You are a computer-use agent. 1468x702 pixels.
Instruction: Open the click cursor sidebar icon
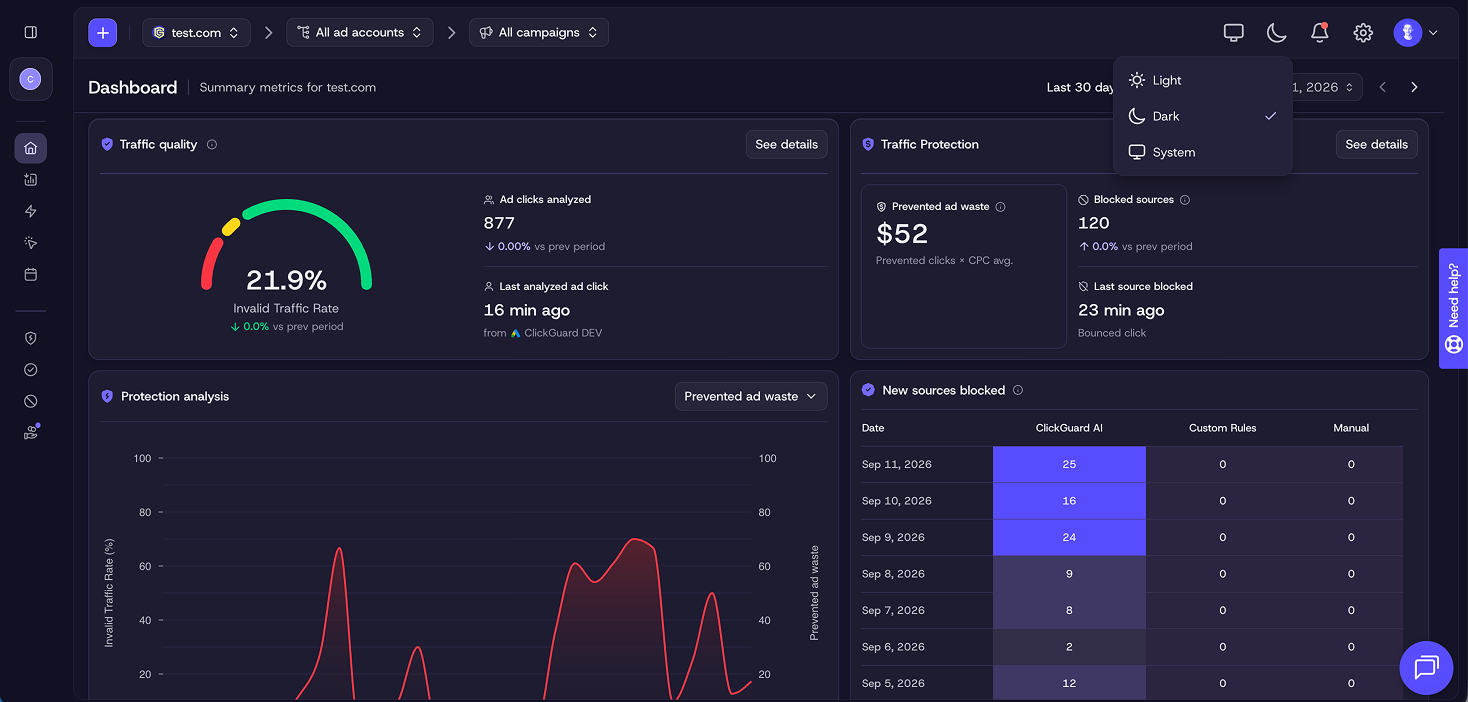click(x=30, y=243)
